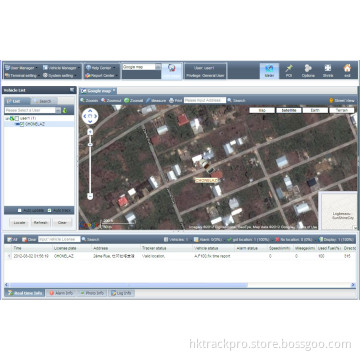Image resolution: width=360 pixels, height=360 pixels.
Task: Open the POI pushpin tool
Action: click(289, 71)
